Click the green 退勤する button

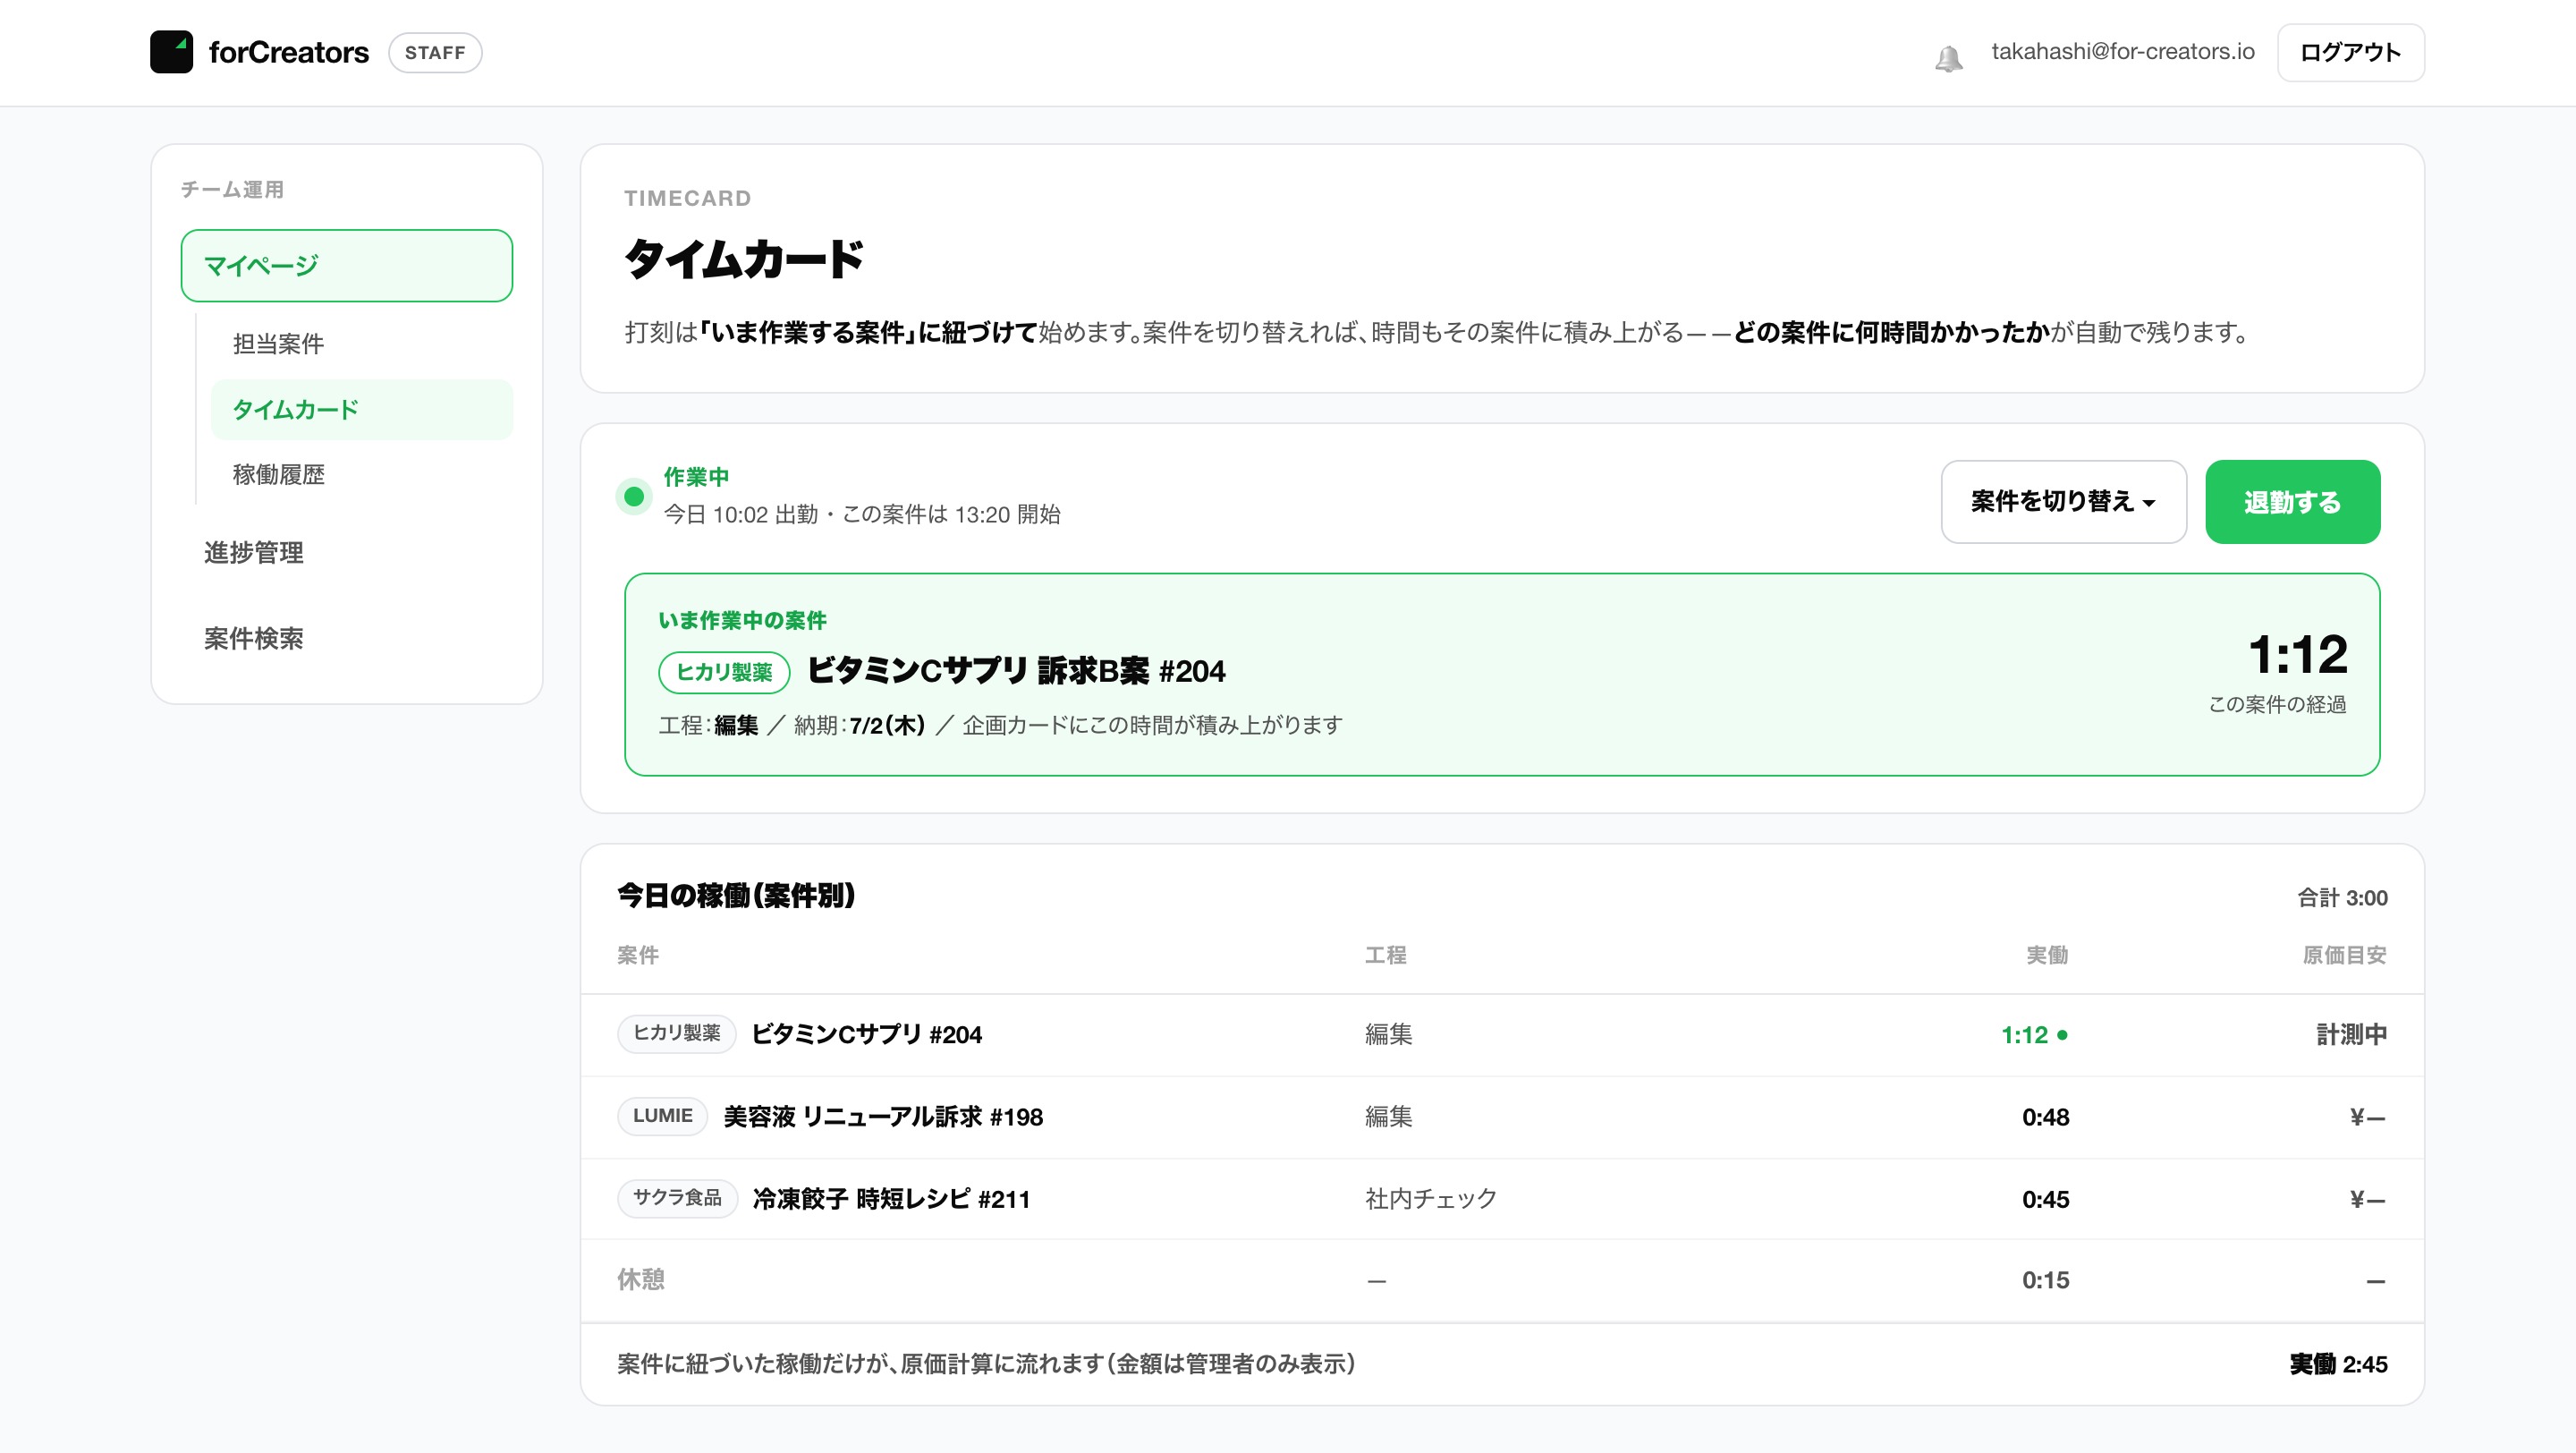[2292, 501]
